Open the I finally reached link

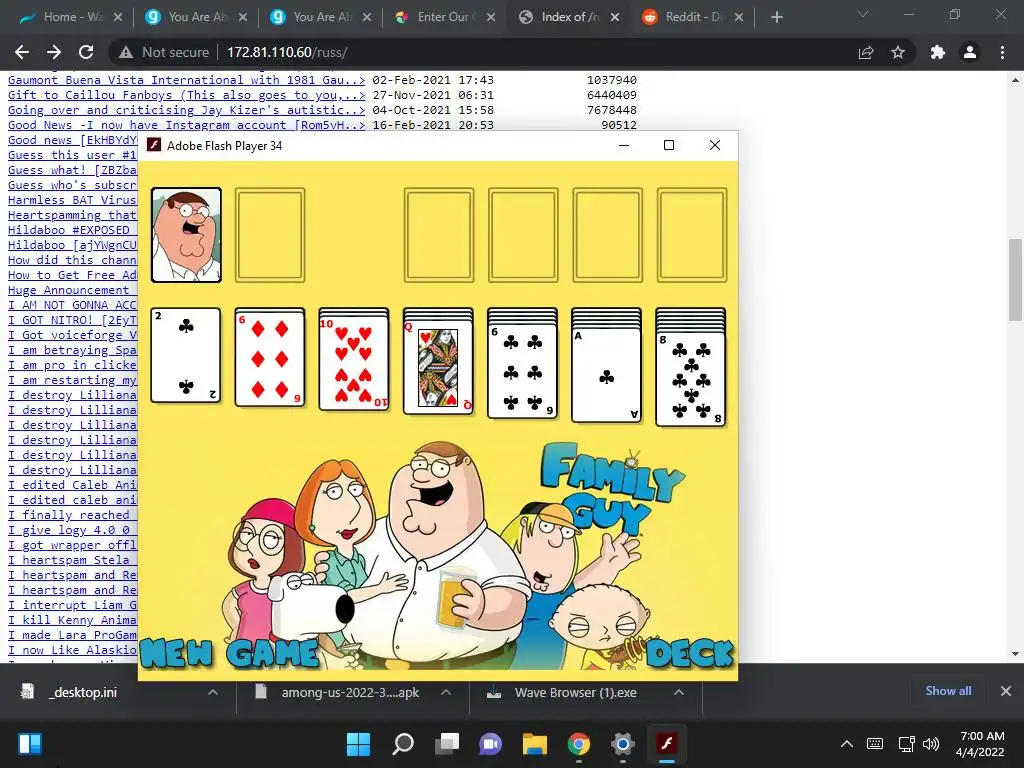72,516
